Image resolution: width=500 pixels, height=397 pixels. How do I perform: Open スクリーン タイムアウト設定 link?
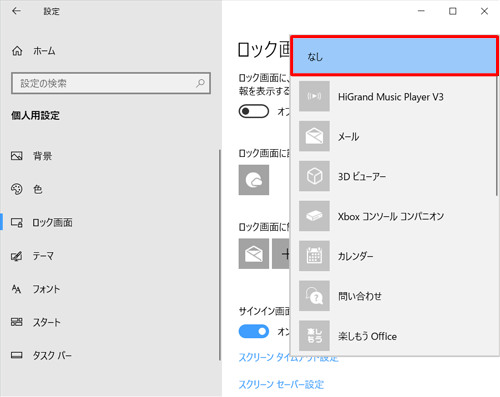(x=289, y=358)
